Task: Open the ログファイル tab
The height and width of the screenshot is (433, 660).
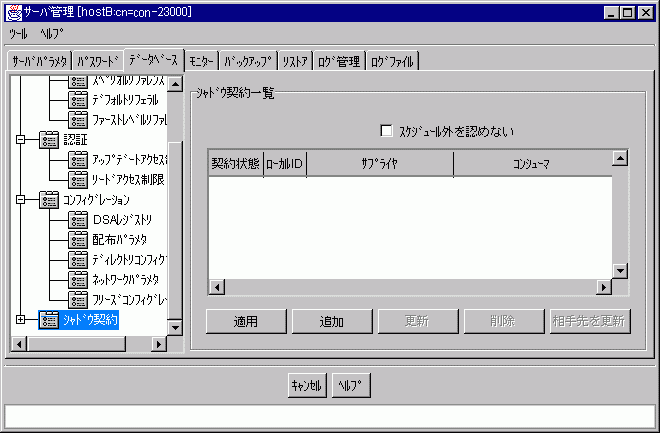Action: tap(392, 61)
